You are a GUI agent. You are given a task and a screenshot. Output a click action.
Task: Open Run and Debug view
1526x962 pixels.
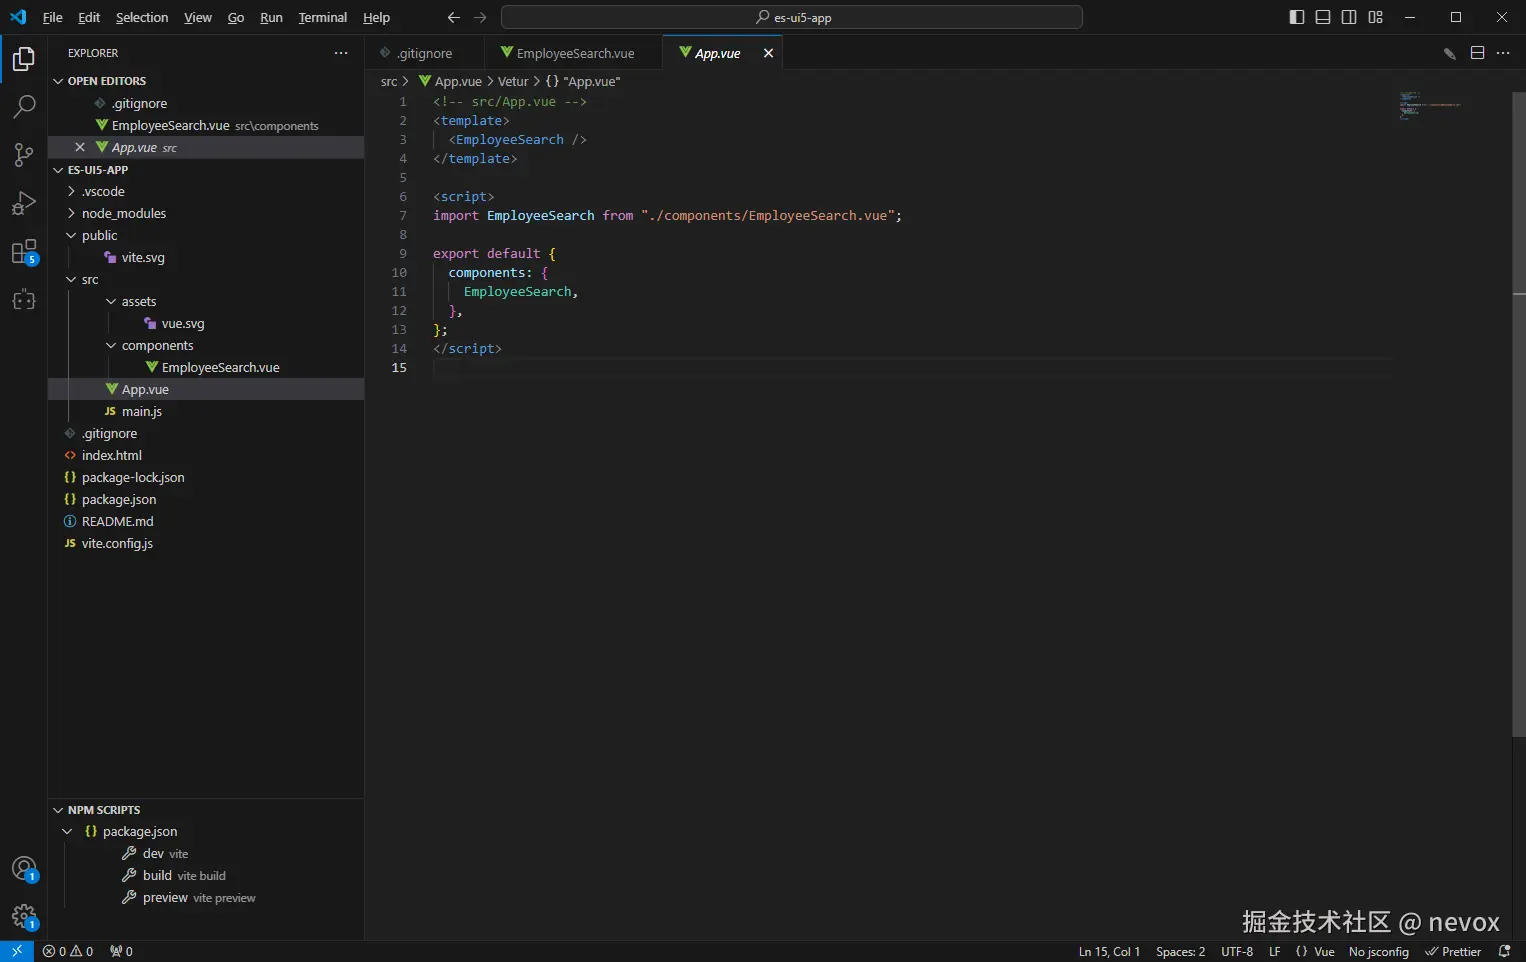click(x=24, y=203)
